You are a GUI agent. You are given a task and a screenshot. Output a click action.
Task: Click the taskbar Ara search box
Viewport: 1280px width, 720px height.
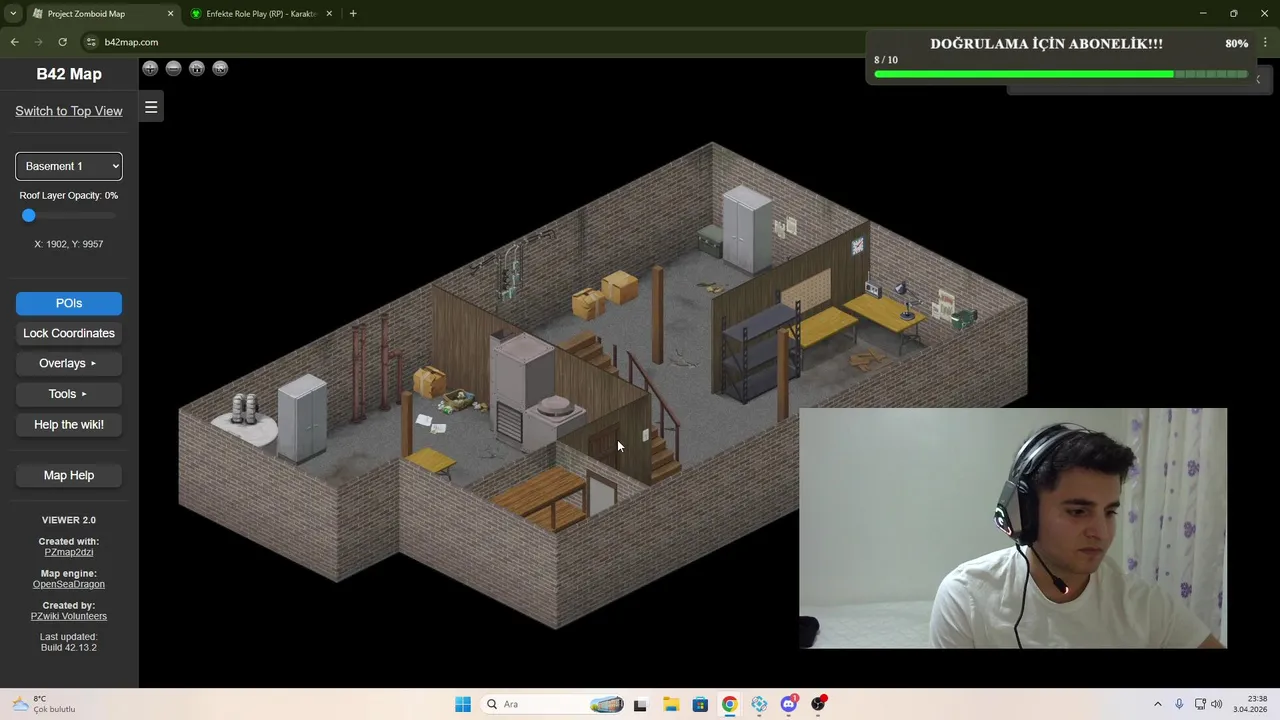(x=553, y=704)
